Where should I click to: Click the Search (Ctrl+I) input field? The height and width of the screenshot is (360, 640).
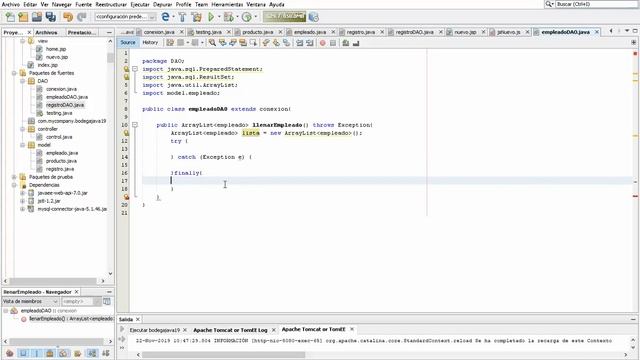597,4
